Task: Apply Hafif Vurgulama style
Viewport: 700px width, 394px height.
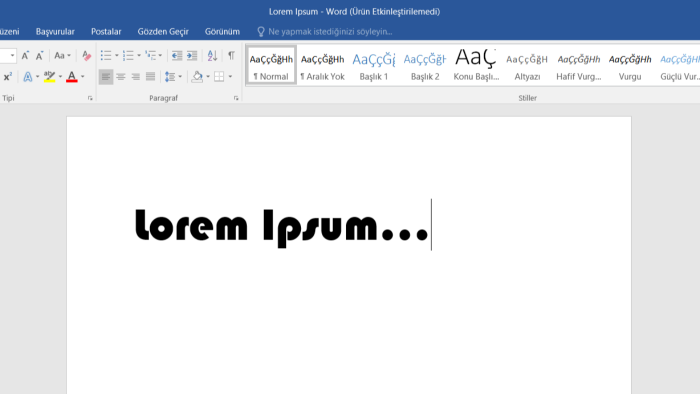Action: click(x=579, y=66)
